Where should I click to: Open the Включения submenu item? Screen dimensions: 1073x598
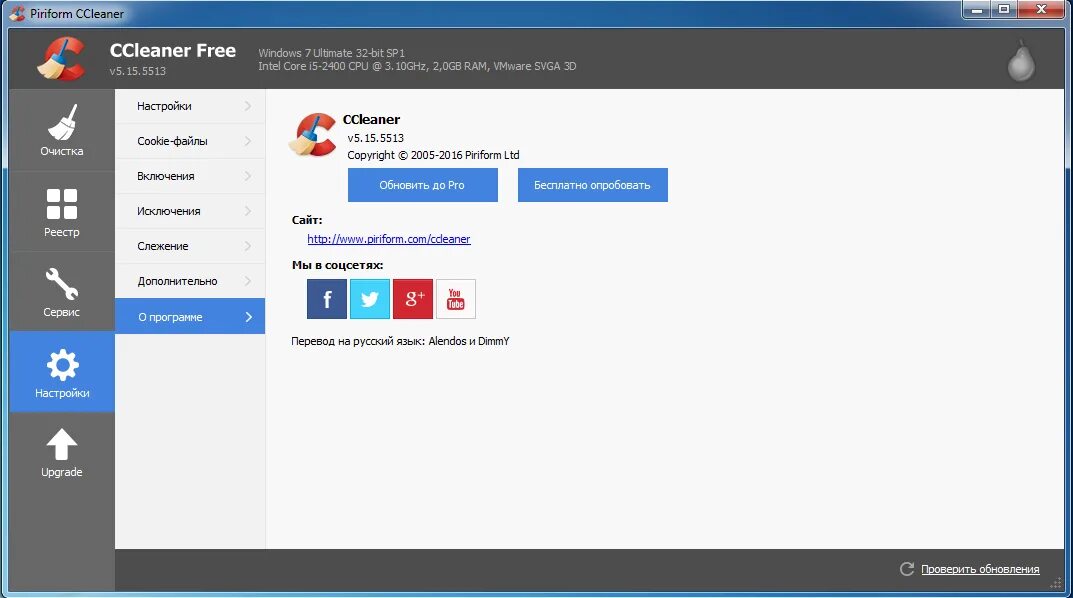point(190,176)
